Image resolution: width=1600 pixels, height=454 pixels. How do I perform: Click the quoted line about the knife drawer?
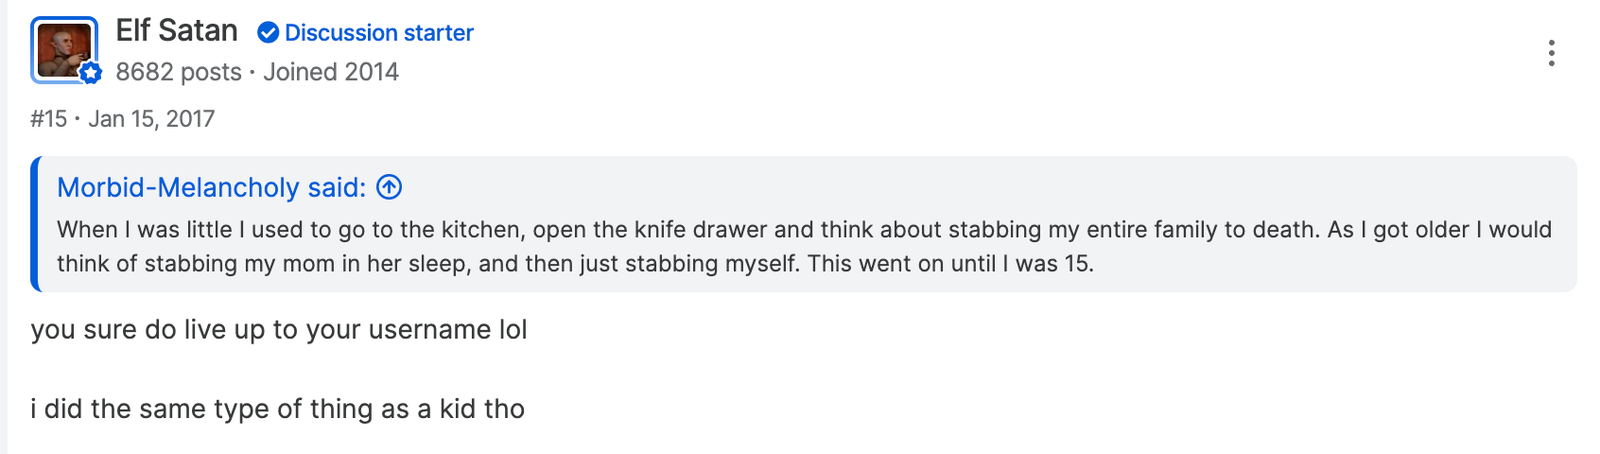804,229
